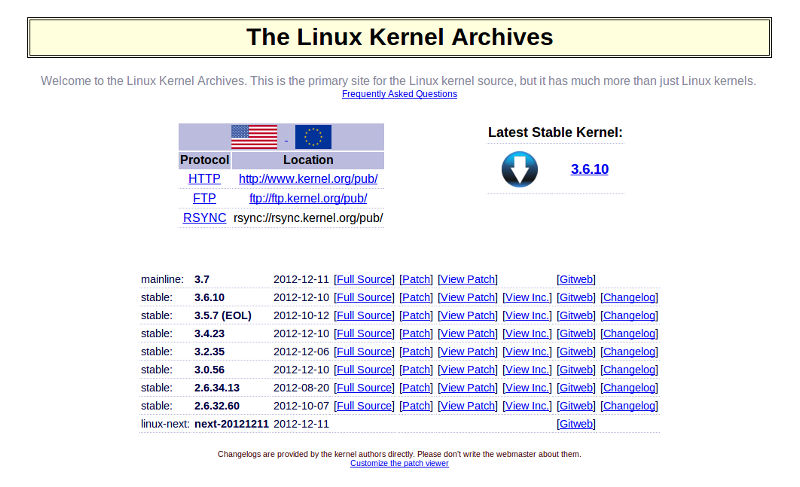Open View Patch for mainline 3.7

tap(468, 279)
